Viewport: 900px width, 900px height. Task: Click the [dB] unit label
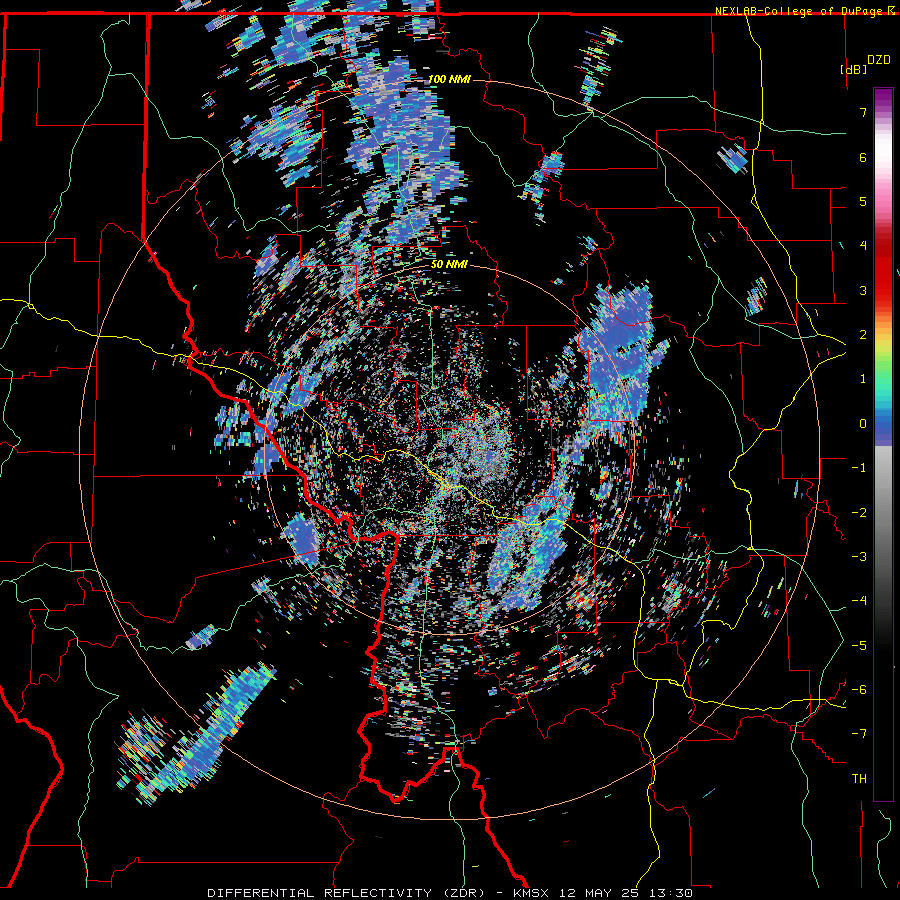click(854, 69)
